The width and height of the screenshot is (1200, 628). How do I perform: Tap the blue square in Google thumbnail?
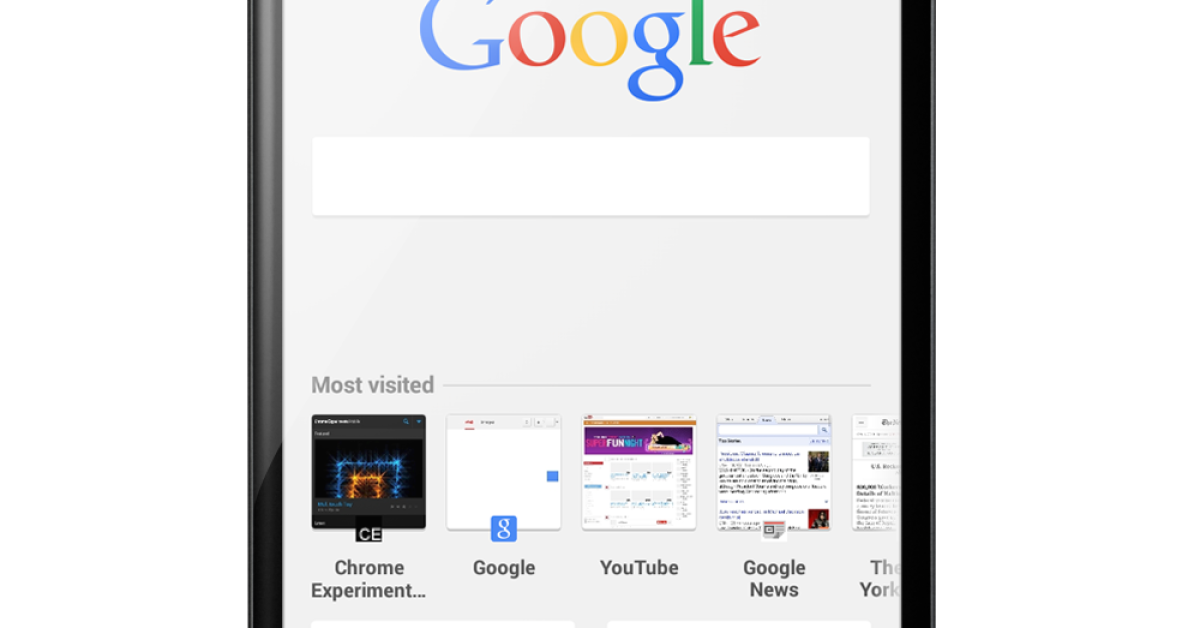pyautogui.click(x=552, y=476)
